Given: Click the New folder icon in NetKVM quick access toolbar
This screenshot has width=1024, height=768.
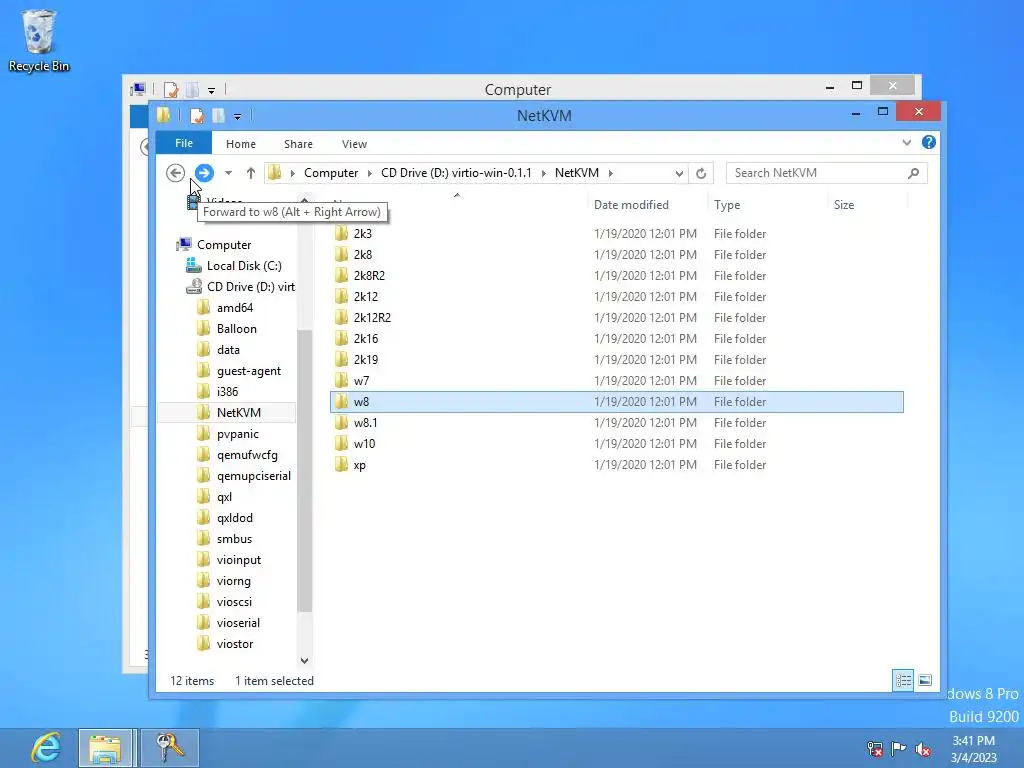Looking at the screenshot, I should click(218, 116).
